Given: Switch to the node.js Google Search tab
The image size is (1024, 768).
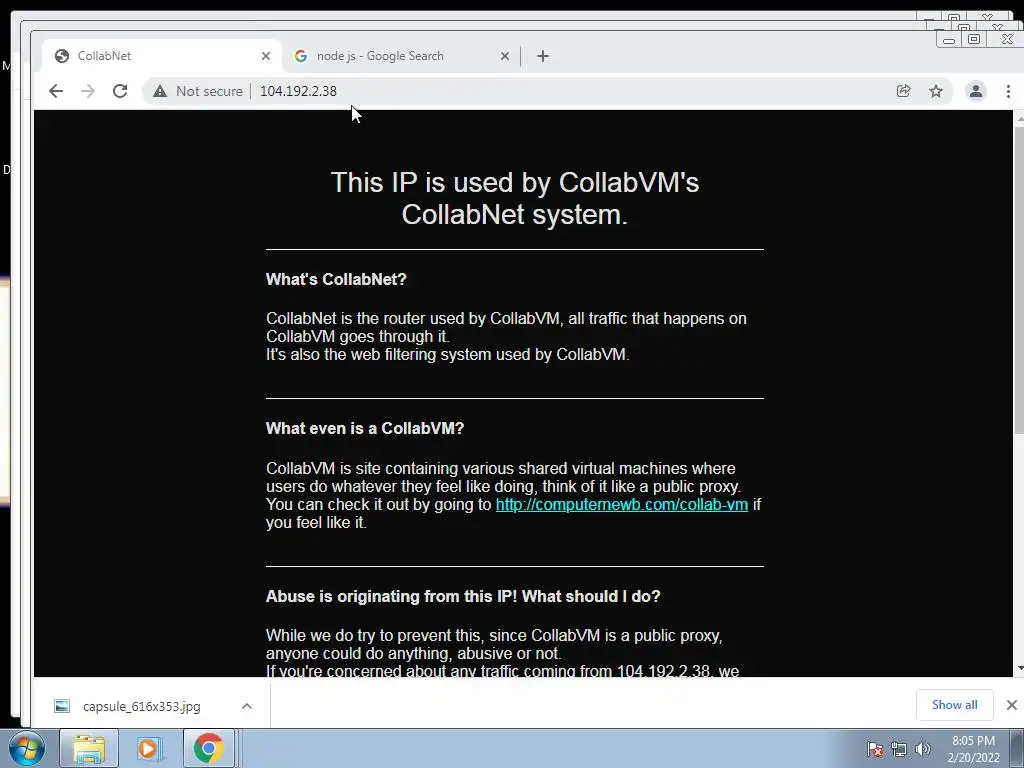Looking at the screenshot, I should click(x=402, y=56).
